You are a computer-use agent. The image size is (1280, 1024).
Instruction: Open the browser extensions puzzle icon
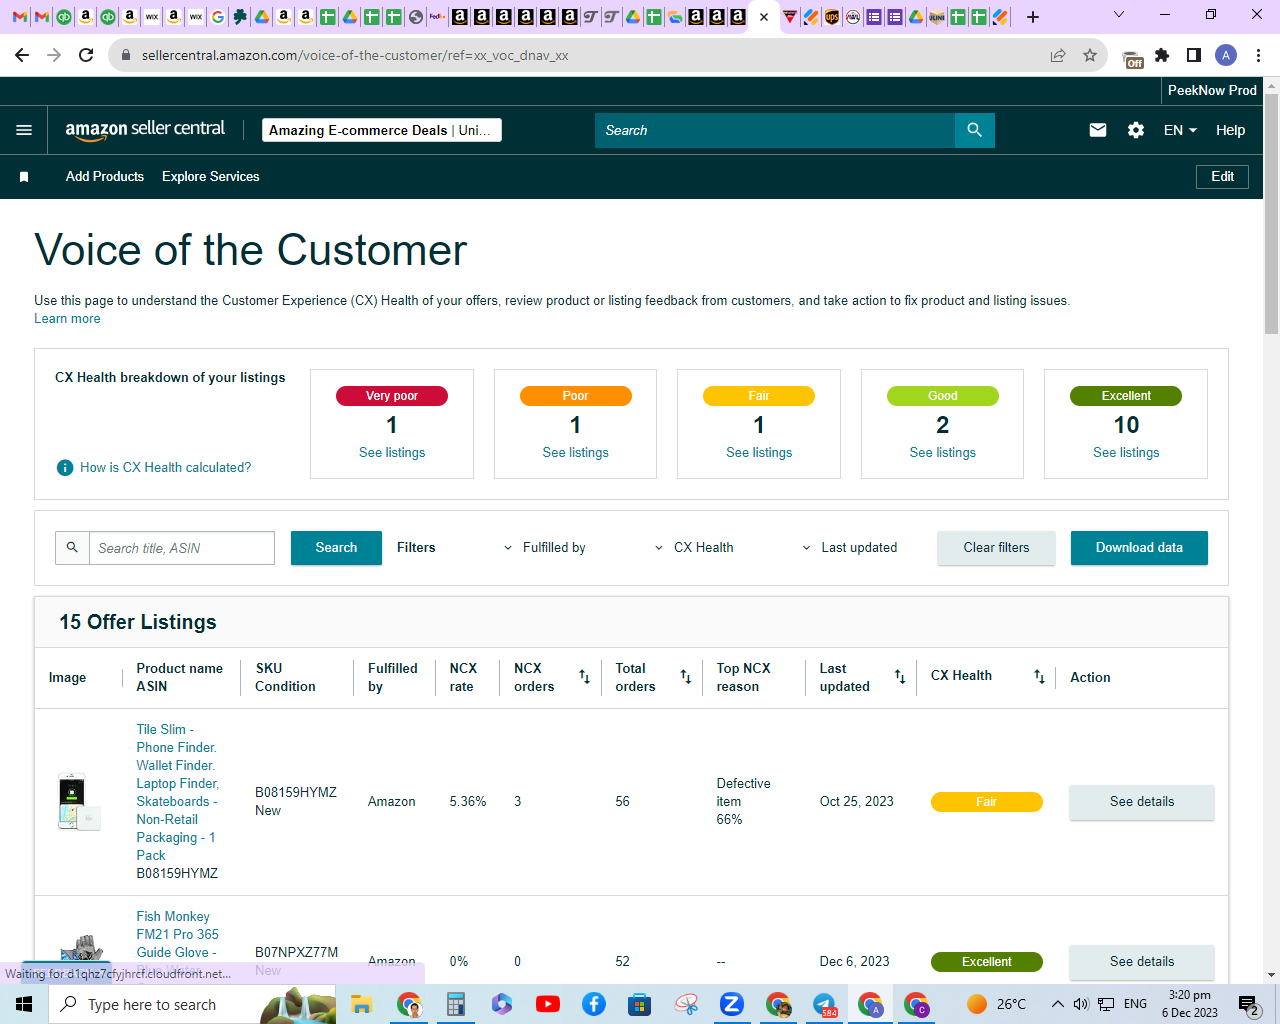[x=1162, y=55]
